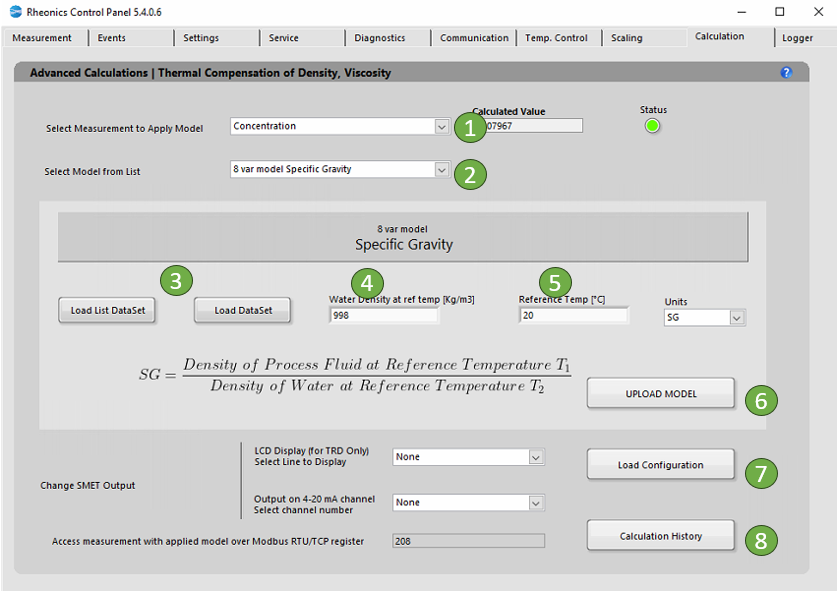The image size is (837, 594).
Task: Switch to the Events tab
Action: 131,38
